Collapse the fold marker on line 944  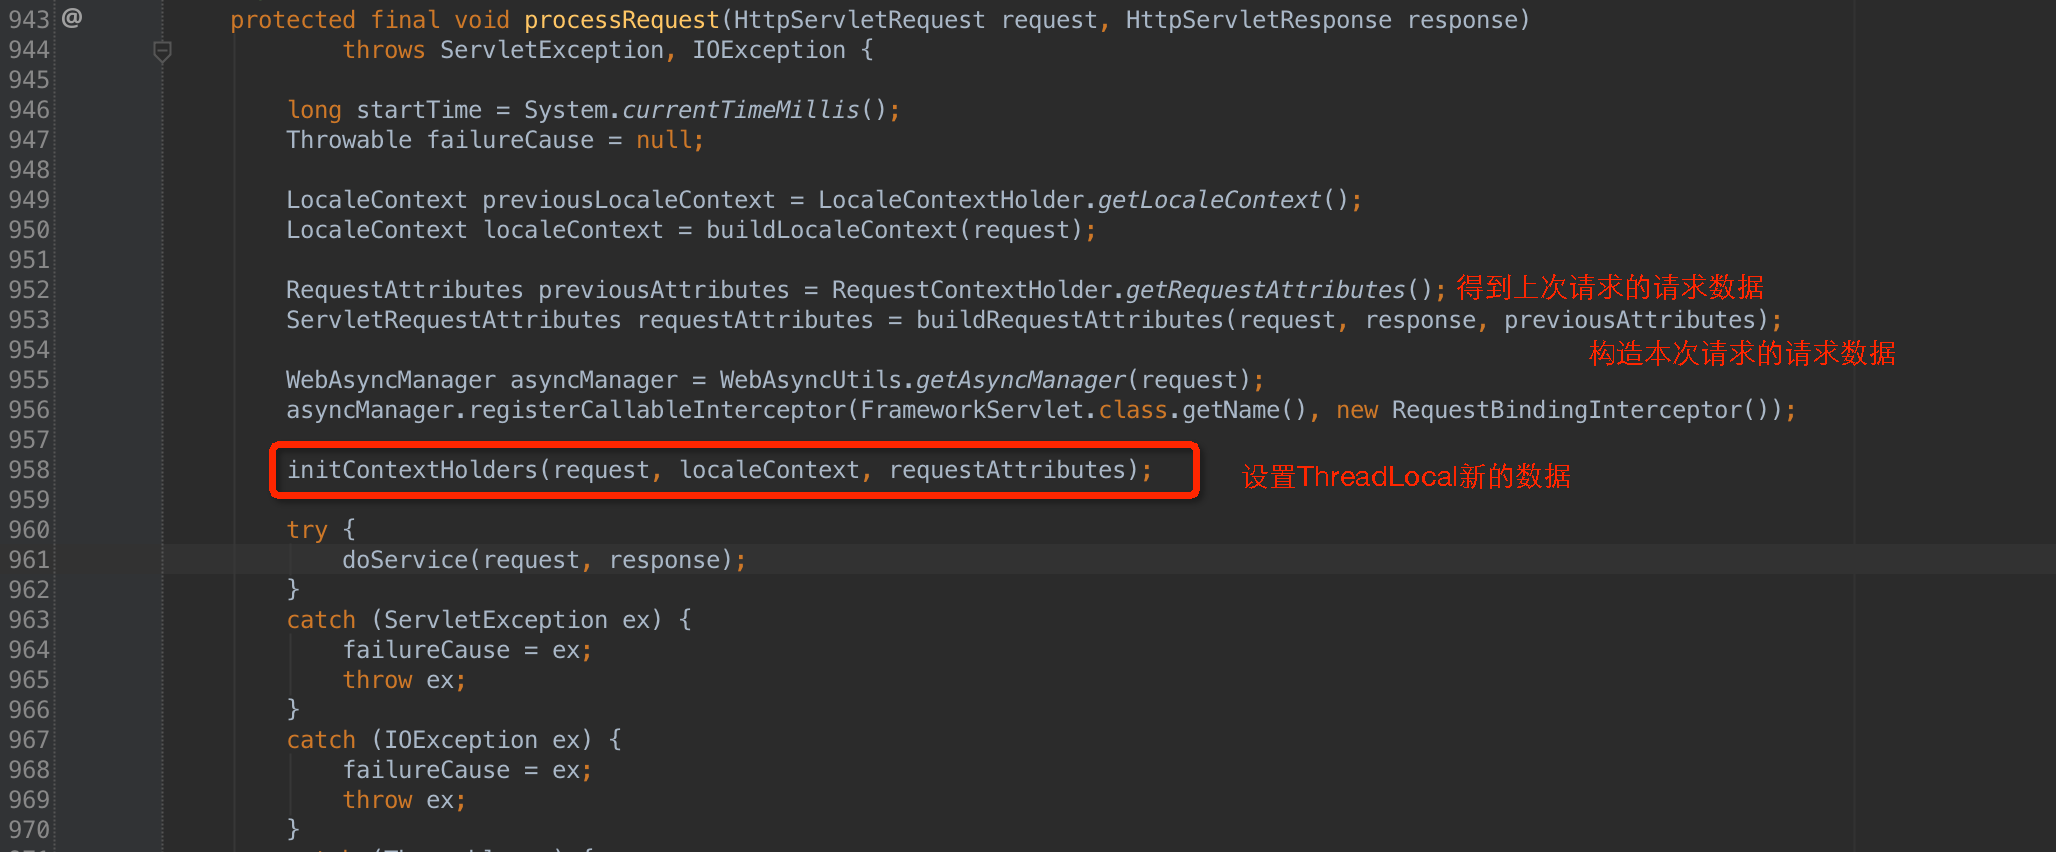point(162,50)
